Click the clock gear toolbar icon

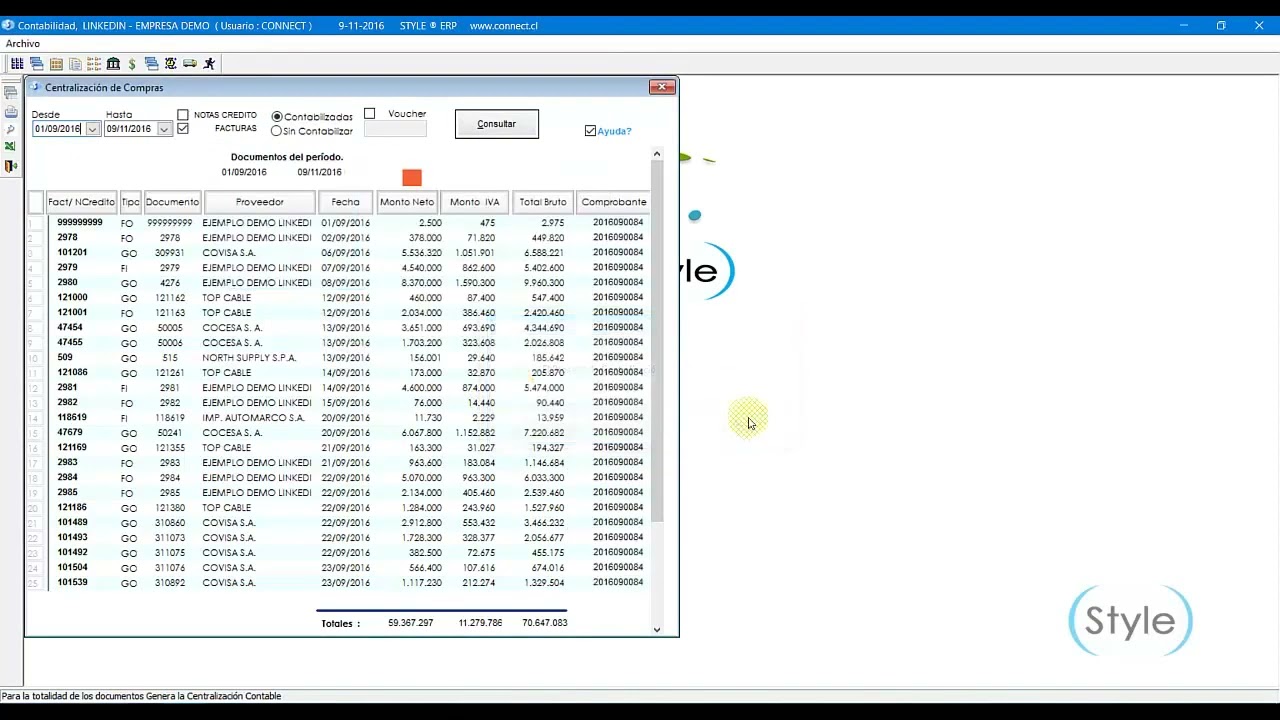[170, 64]
